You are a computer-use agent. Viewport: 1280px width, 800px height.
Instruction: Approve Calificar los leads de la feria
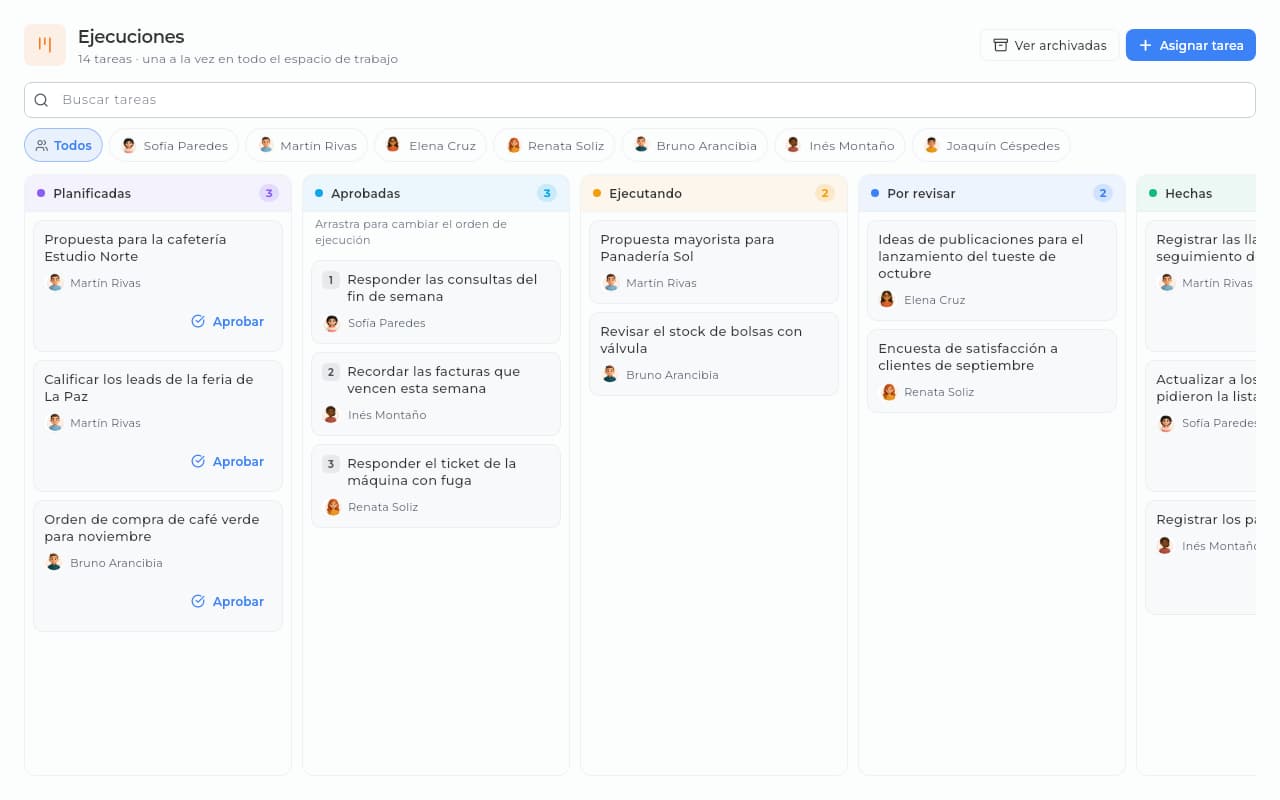tap(228, 461)
